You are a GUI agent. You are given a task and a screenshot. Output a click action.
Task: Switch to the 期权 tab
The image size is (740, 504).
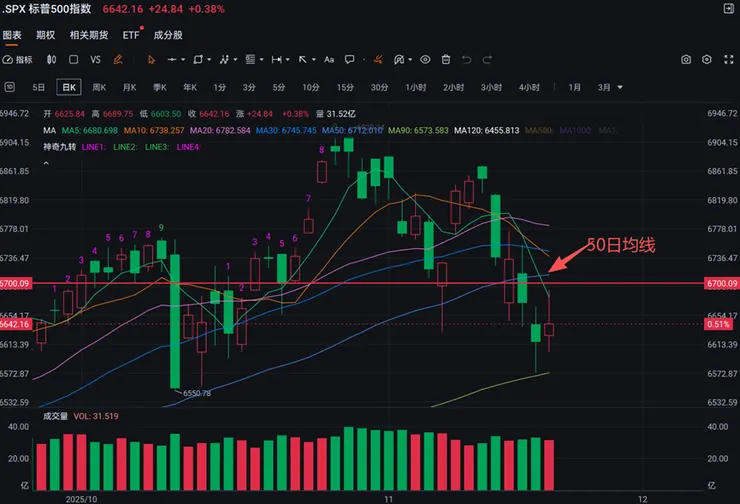45,34
